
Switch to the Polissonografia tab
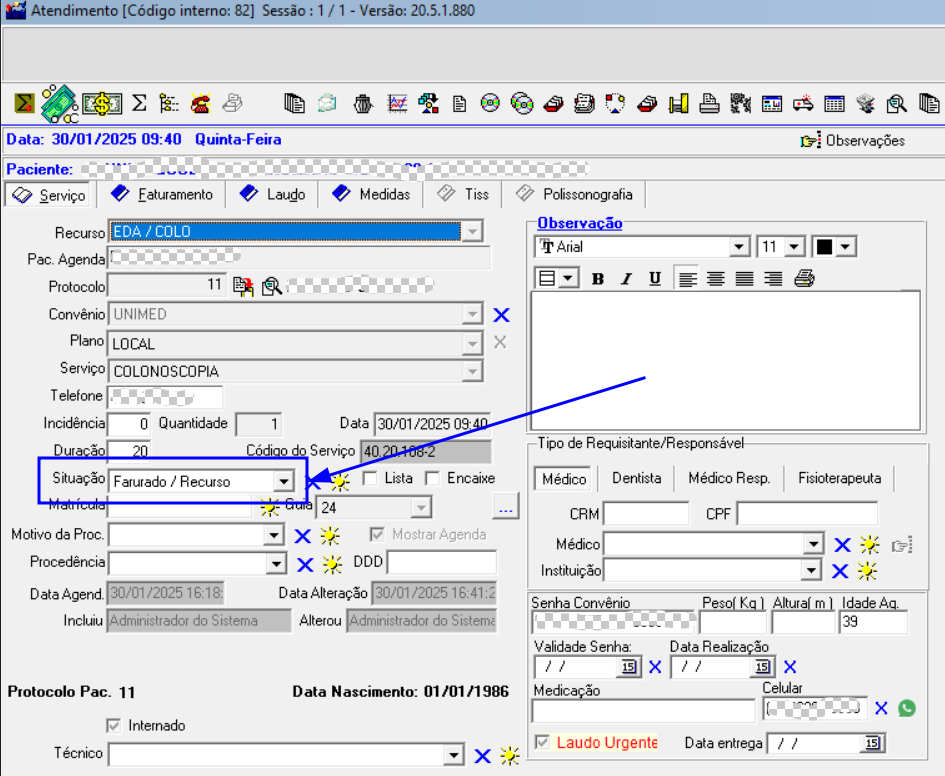(x=574, y=195)
